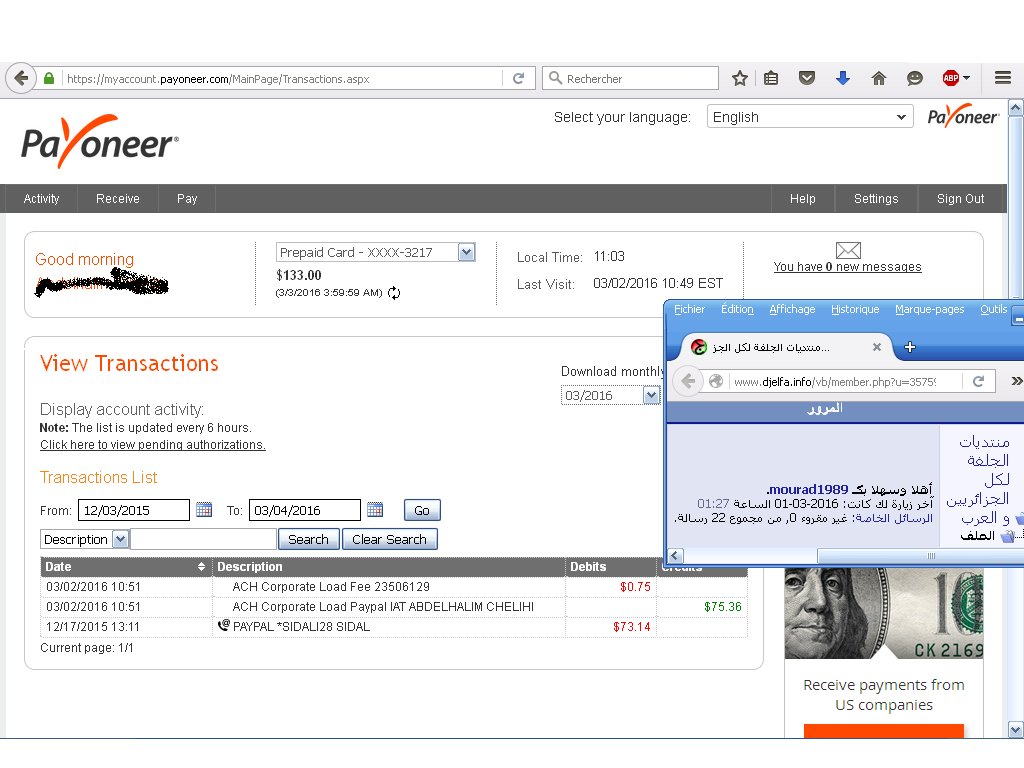Viewport: 1024px width, 768px height.
Task: Expand the ABP icon dropdown arrow
Action: tap(967, 78)
